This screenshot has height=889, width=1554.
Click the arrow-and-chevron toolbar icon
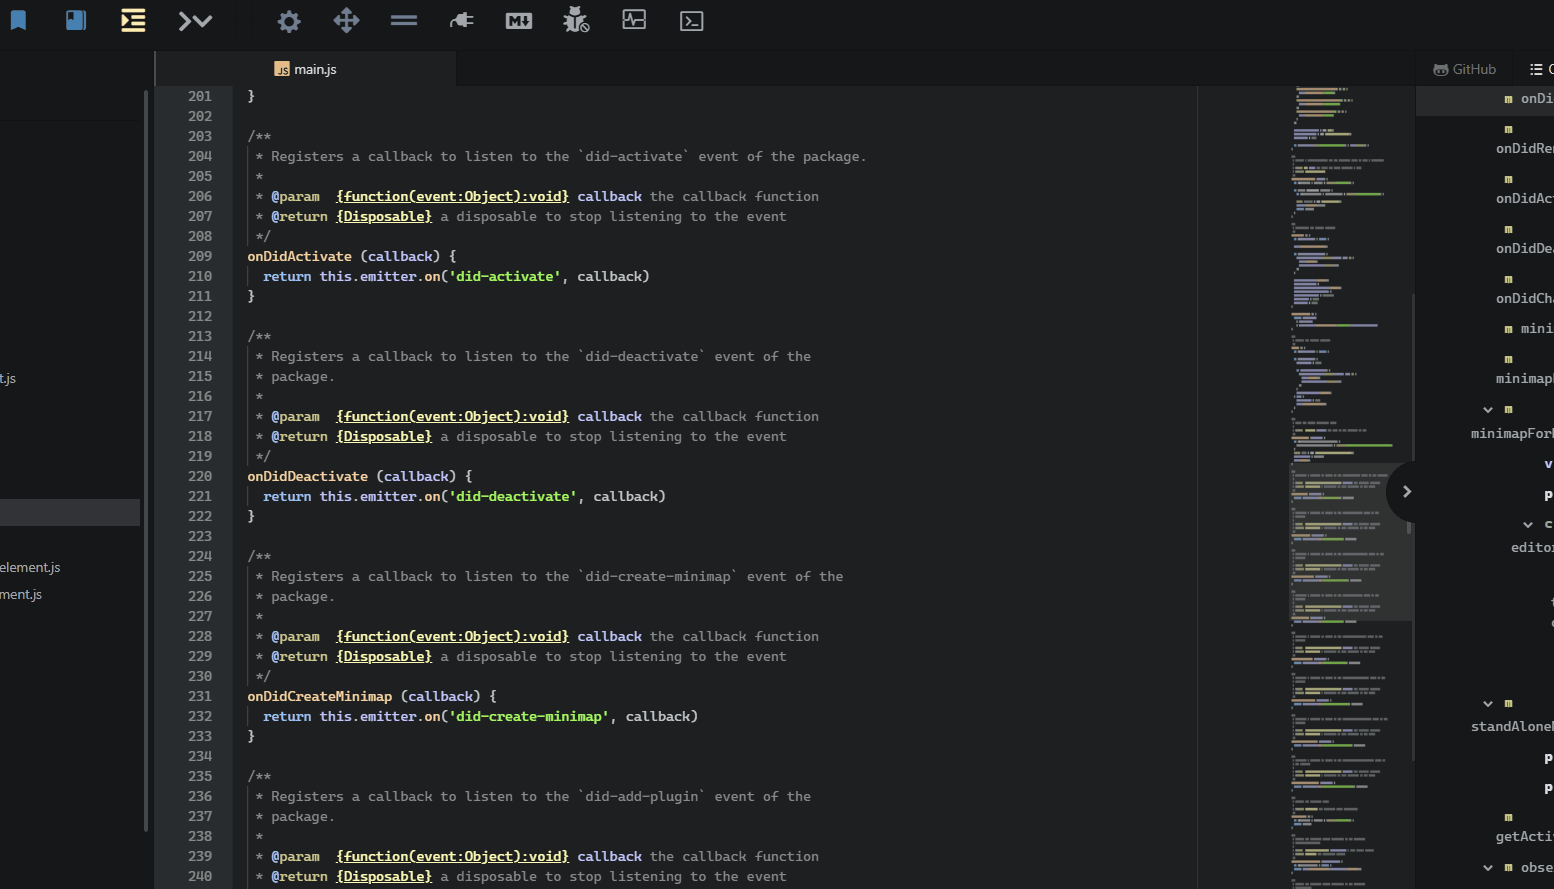(195, 21)
